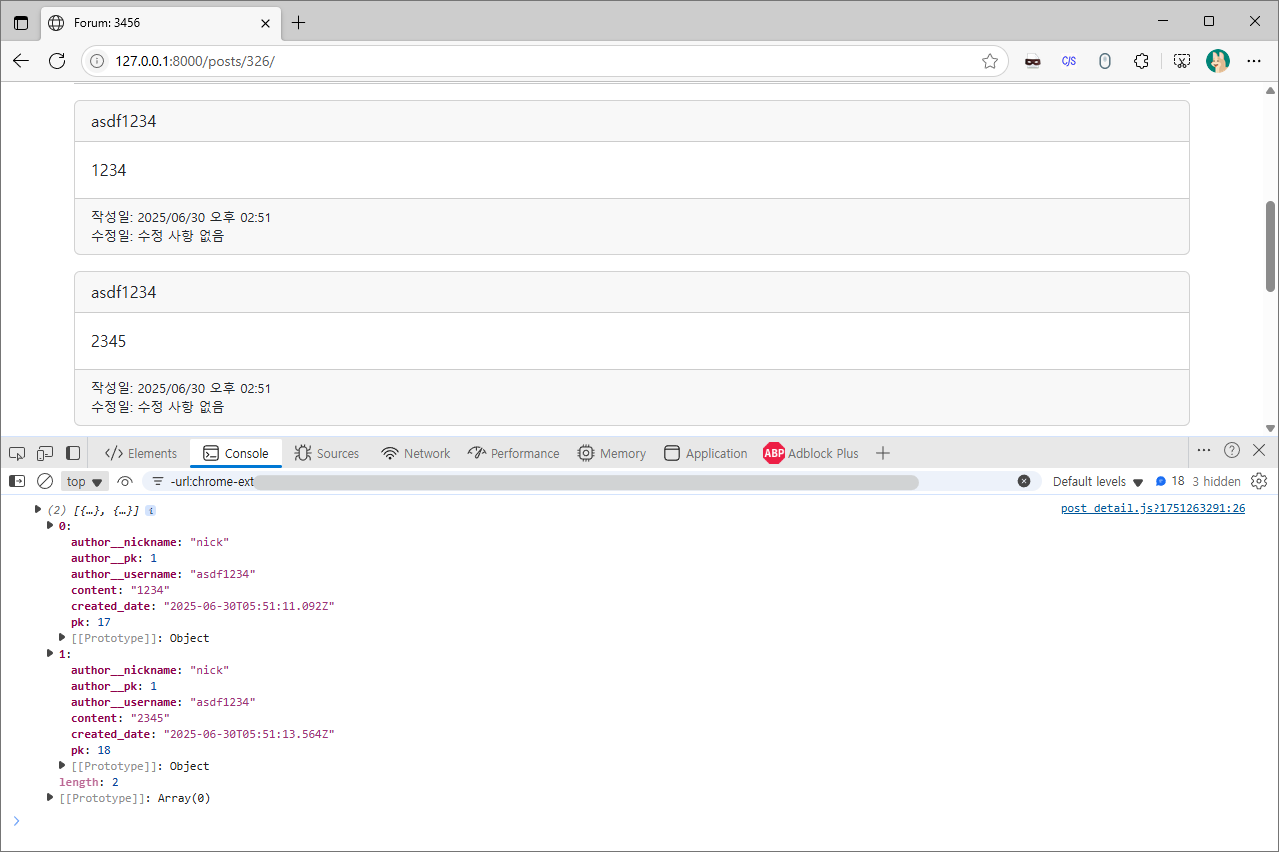Clear the console output
The image size is (1279, 852).
click(x=45, y=481)
